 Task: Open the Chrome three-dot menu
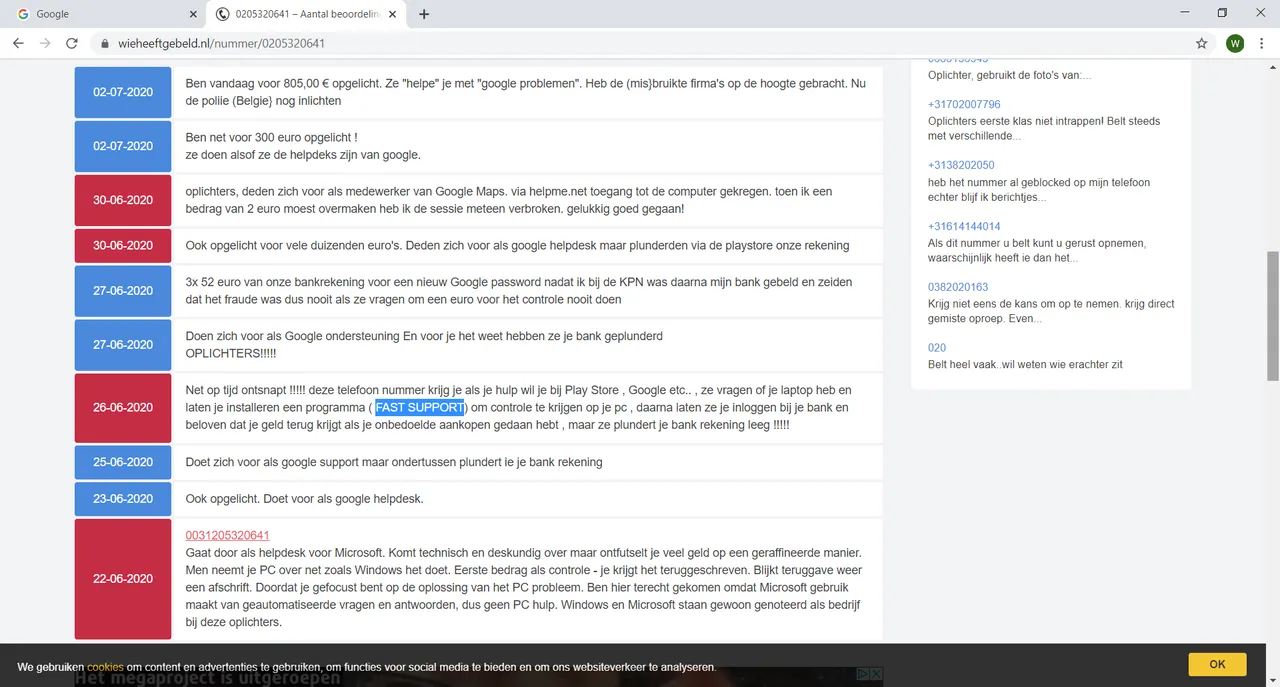point(1262,43)
